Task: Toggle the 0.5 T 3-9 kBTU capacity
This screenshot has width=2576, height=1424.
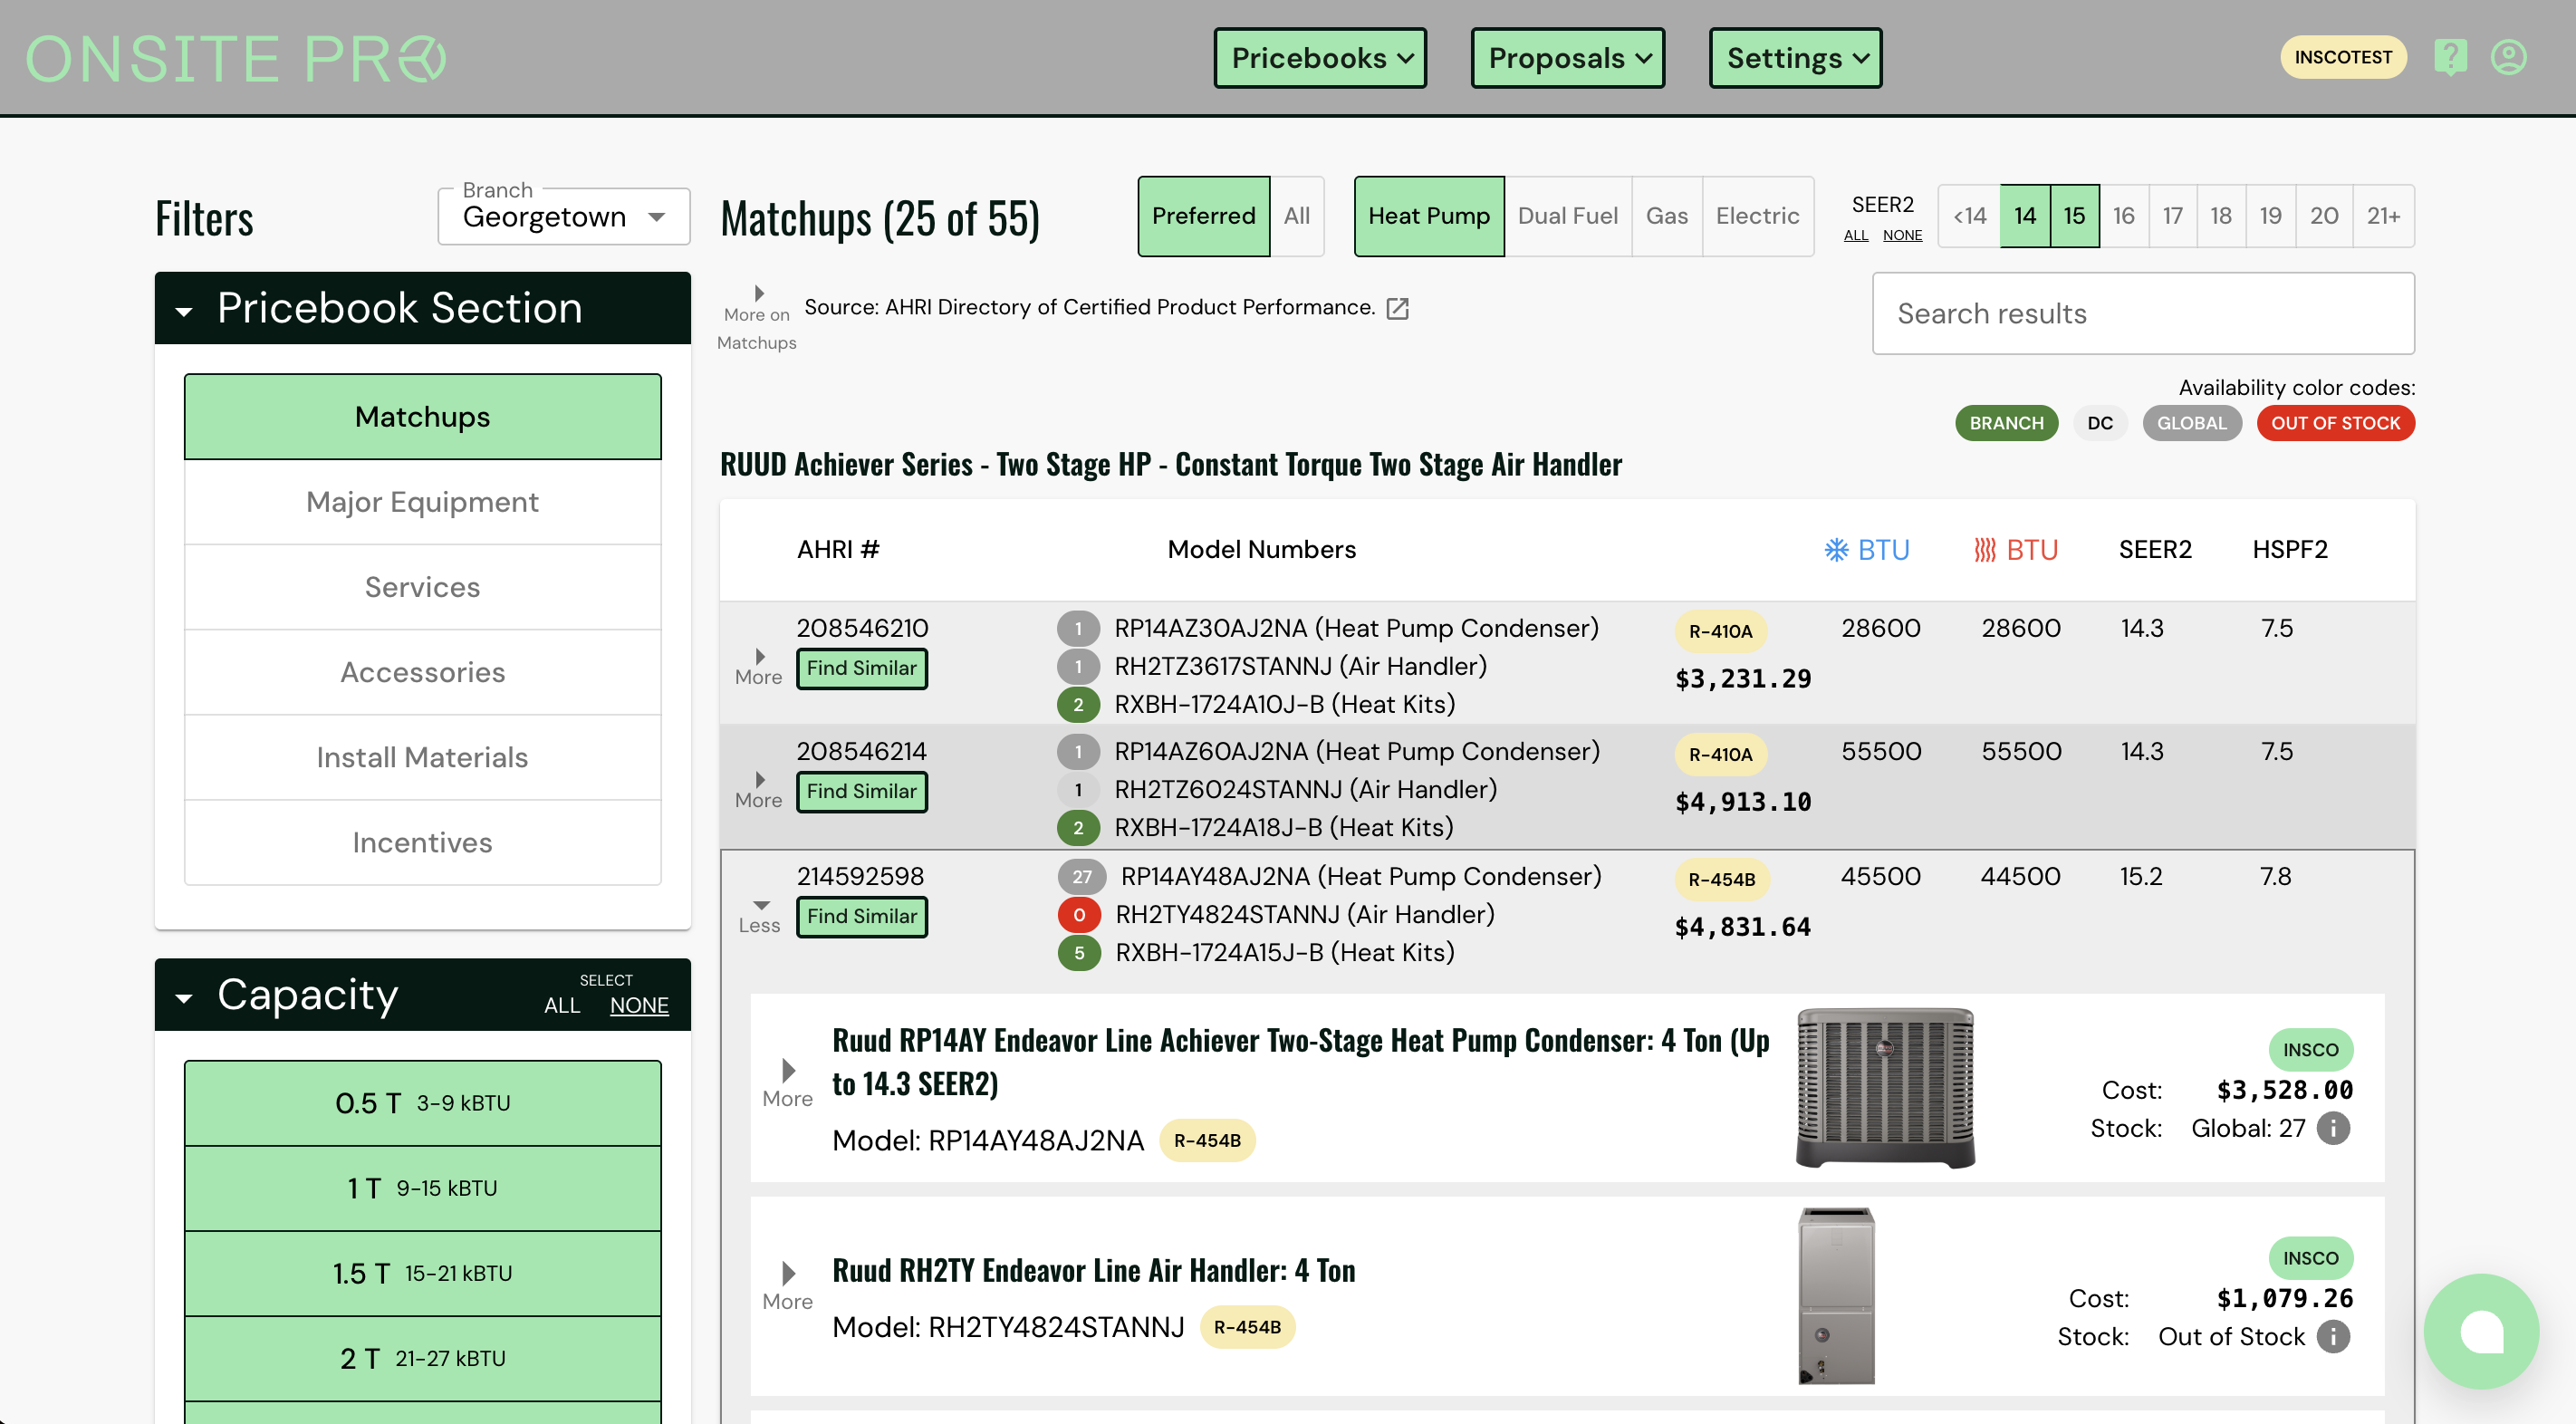Action: click(423, 1103)
